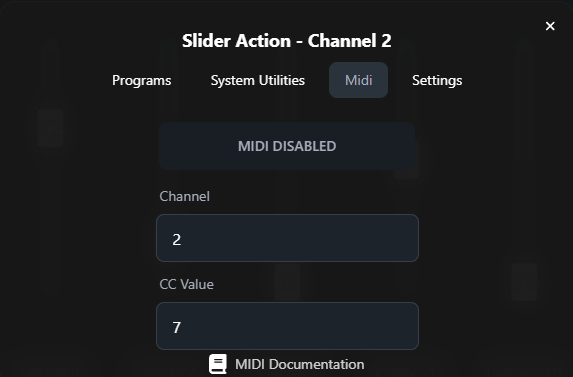Click the dimmed slider handle beside Programs column

50,128
